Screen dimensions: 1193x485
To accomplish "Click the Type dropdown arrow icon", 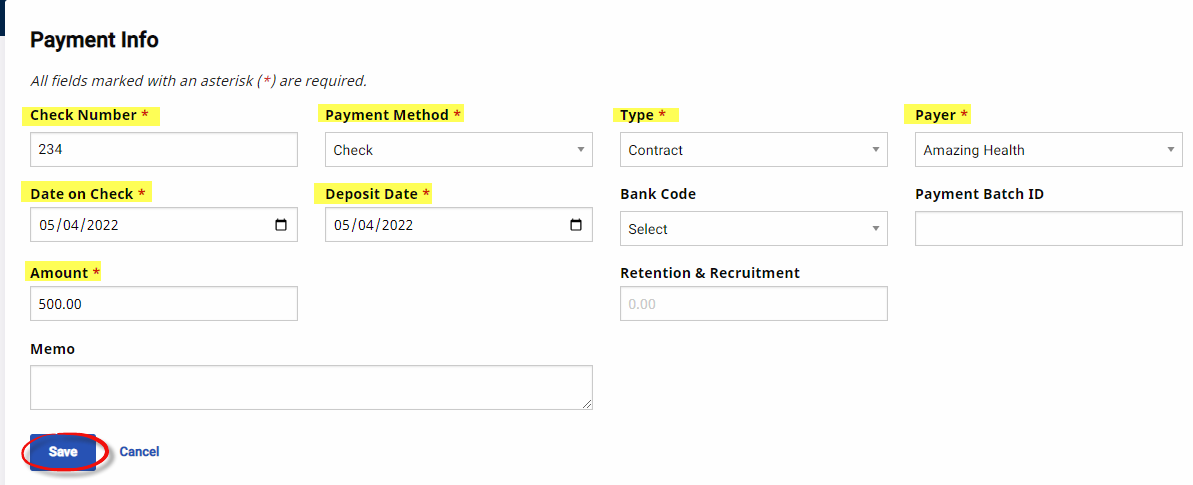I will coord(876,150).
